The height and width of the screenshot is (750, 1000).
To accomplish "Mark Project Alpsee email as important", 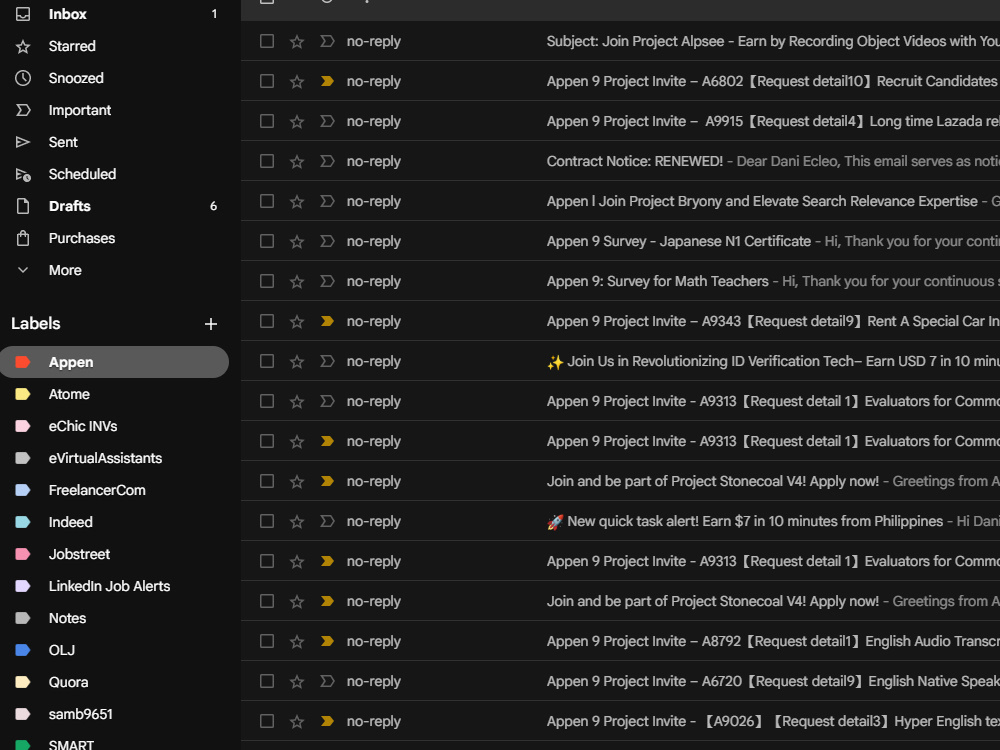I will tap(327, 41).
